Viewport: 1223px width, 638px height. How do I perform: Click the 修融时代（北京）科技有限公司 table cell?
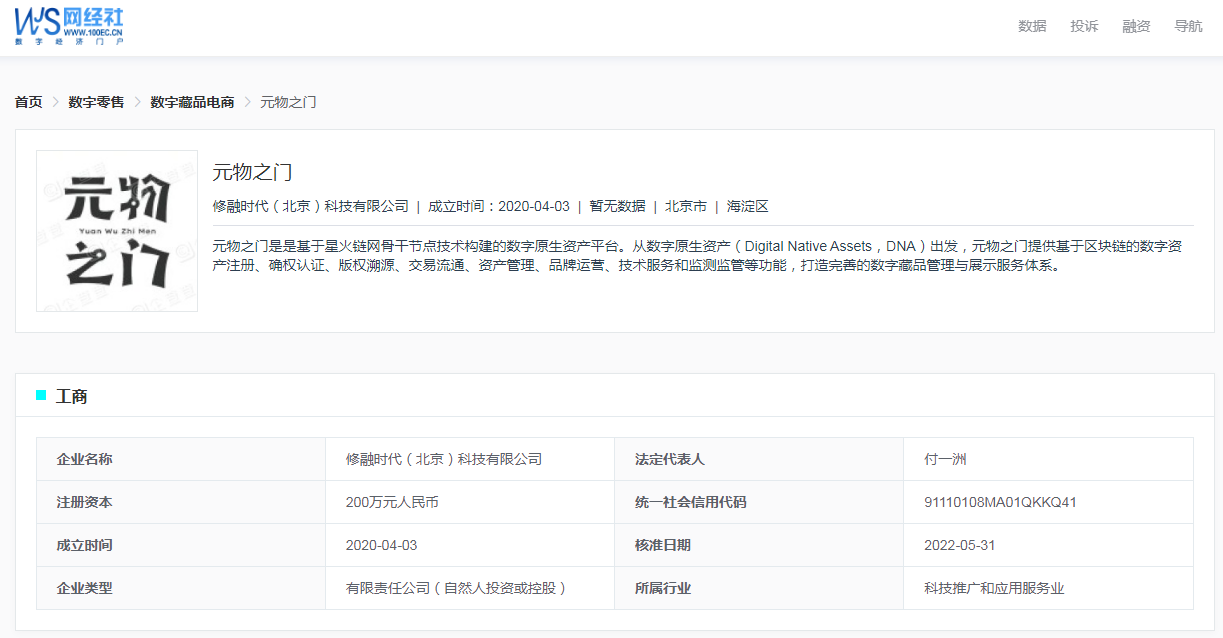(x=470, y=459)
